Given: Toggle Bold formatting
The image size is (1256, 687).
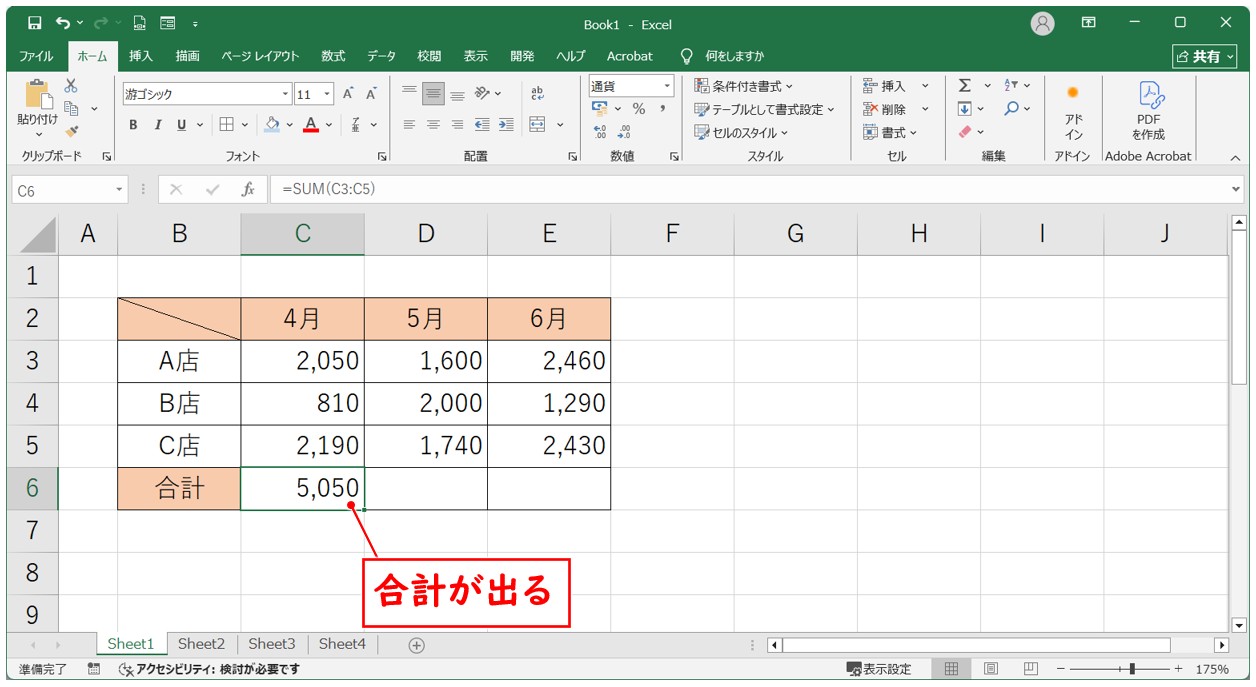Looking at the screenshot, I should 133,125.
